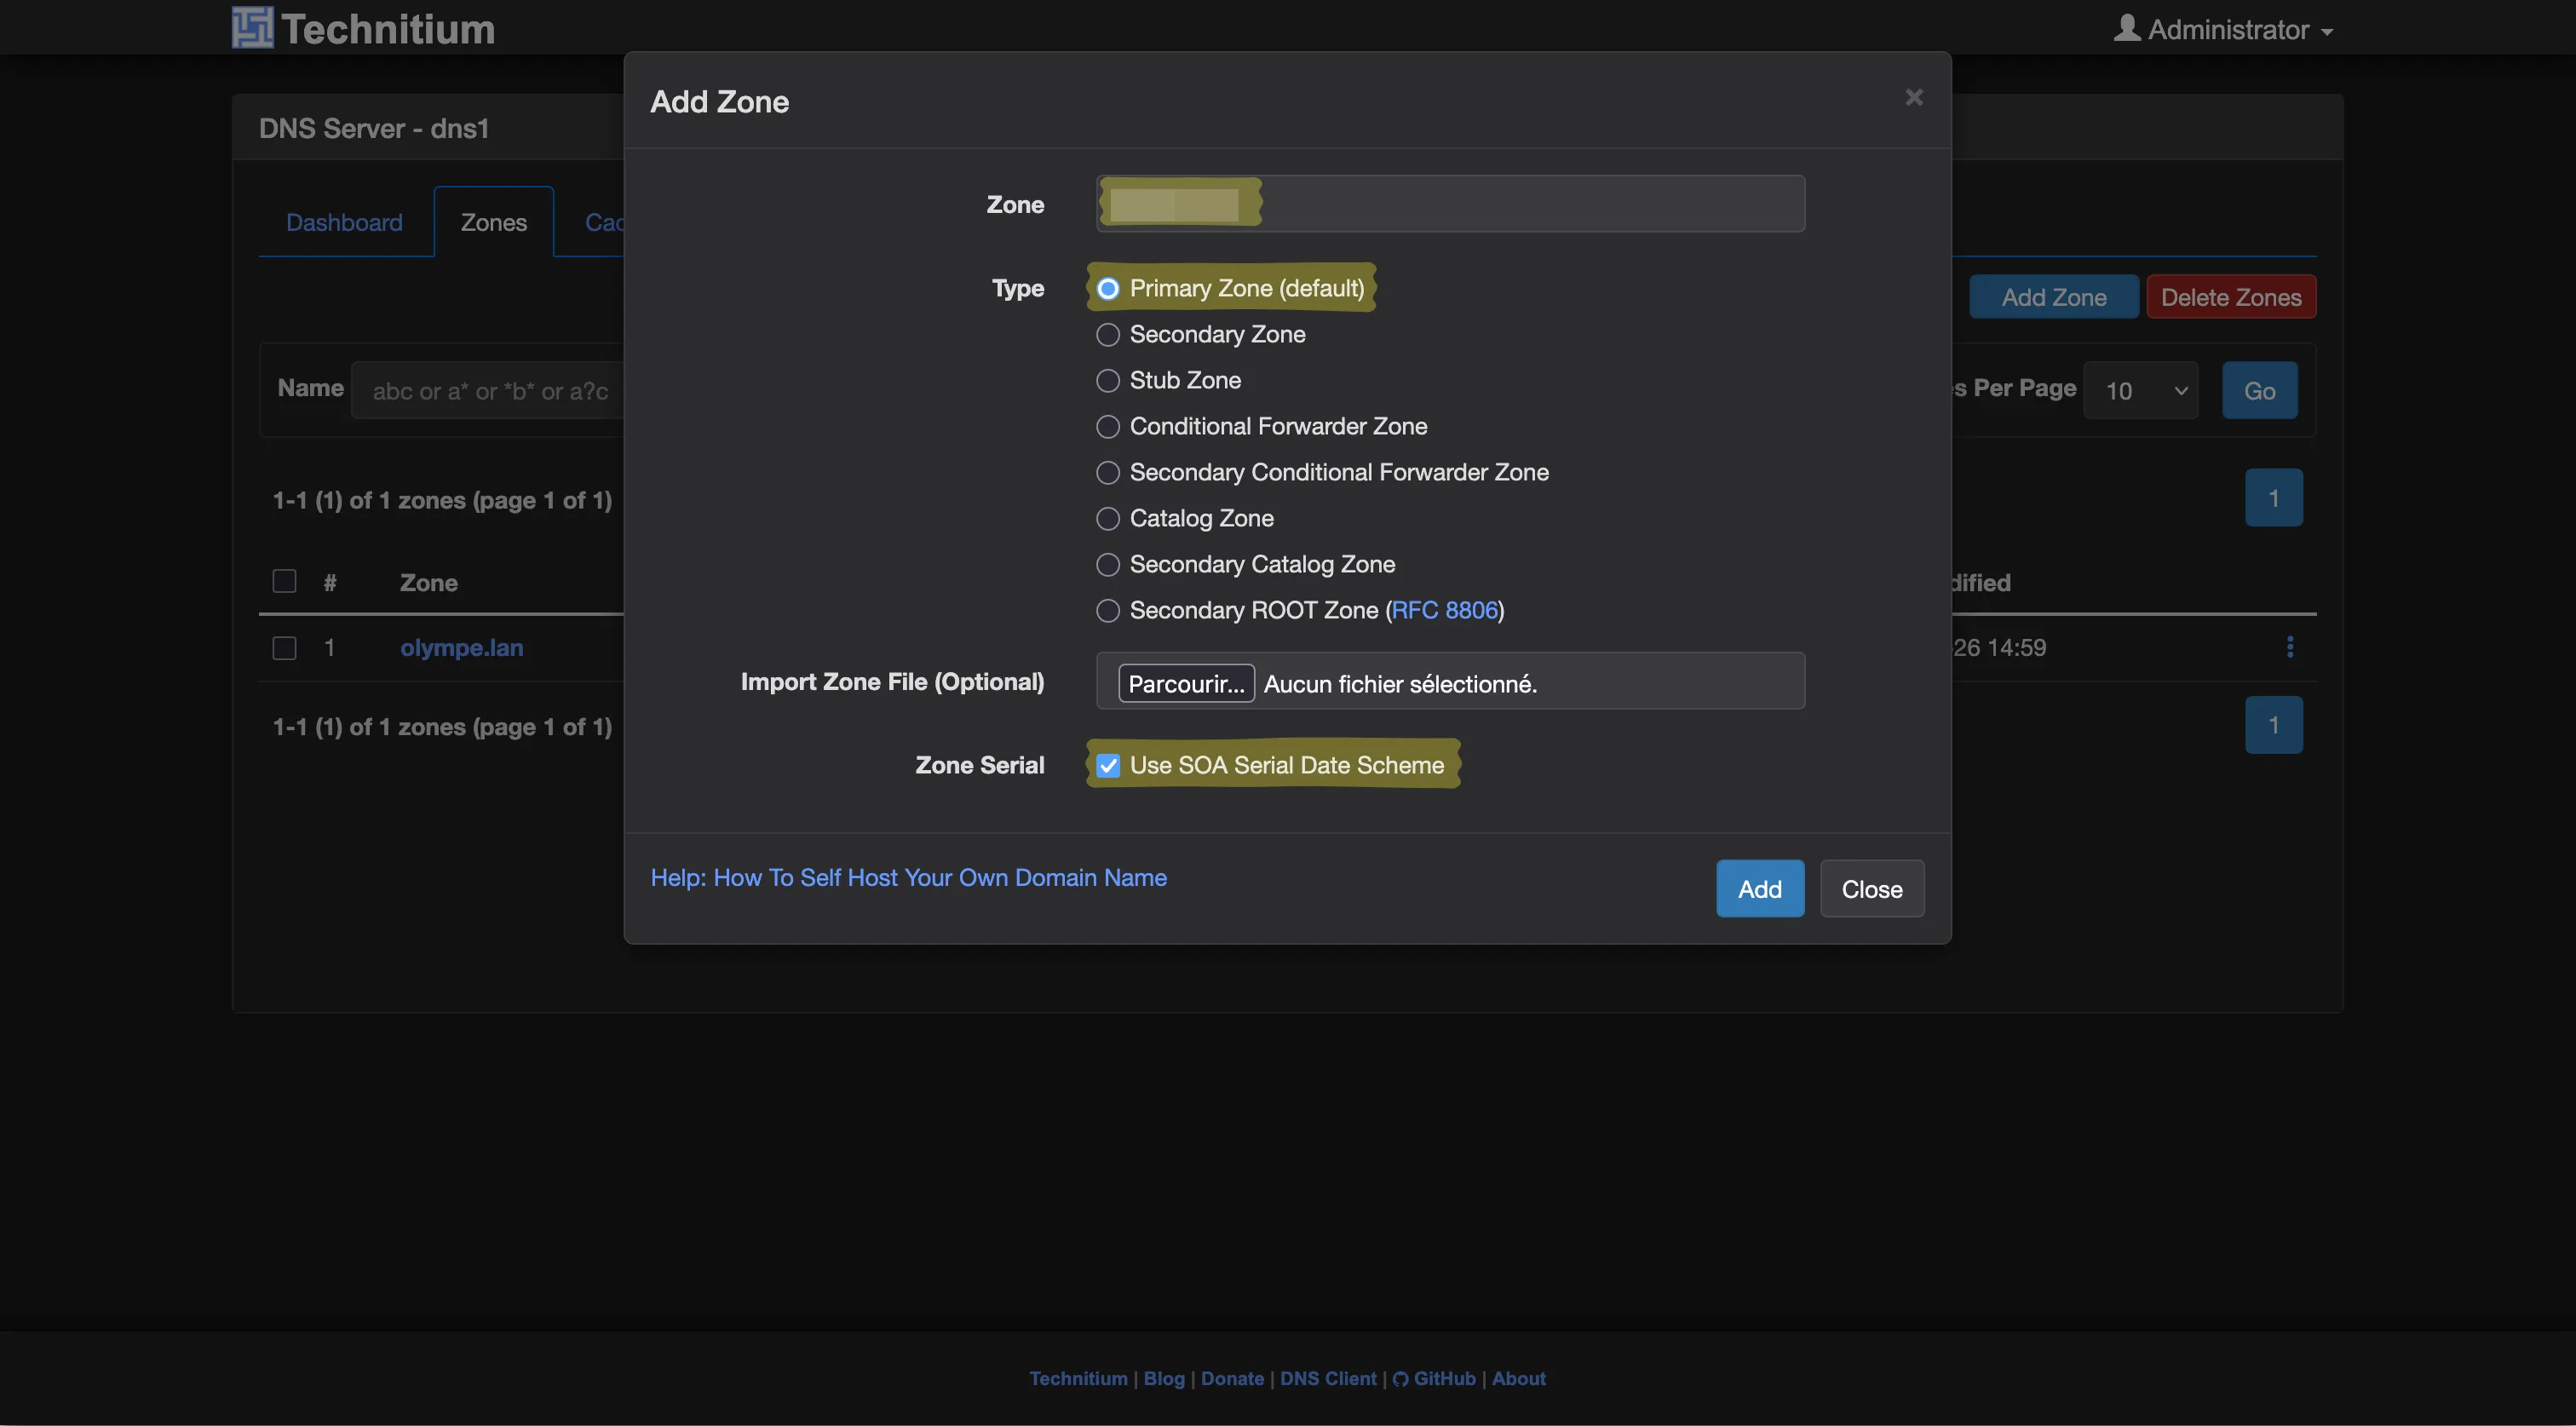Screen dimensions: 2576x1426
Task: Select Secondary Conditional Forwarder Zone
Action: click(x=1107, y=473)
